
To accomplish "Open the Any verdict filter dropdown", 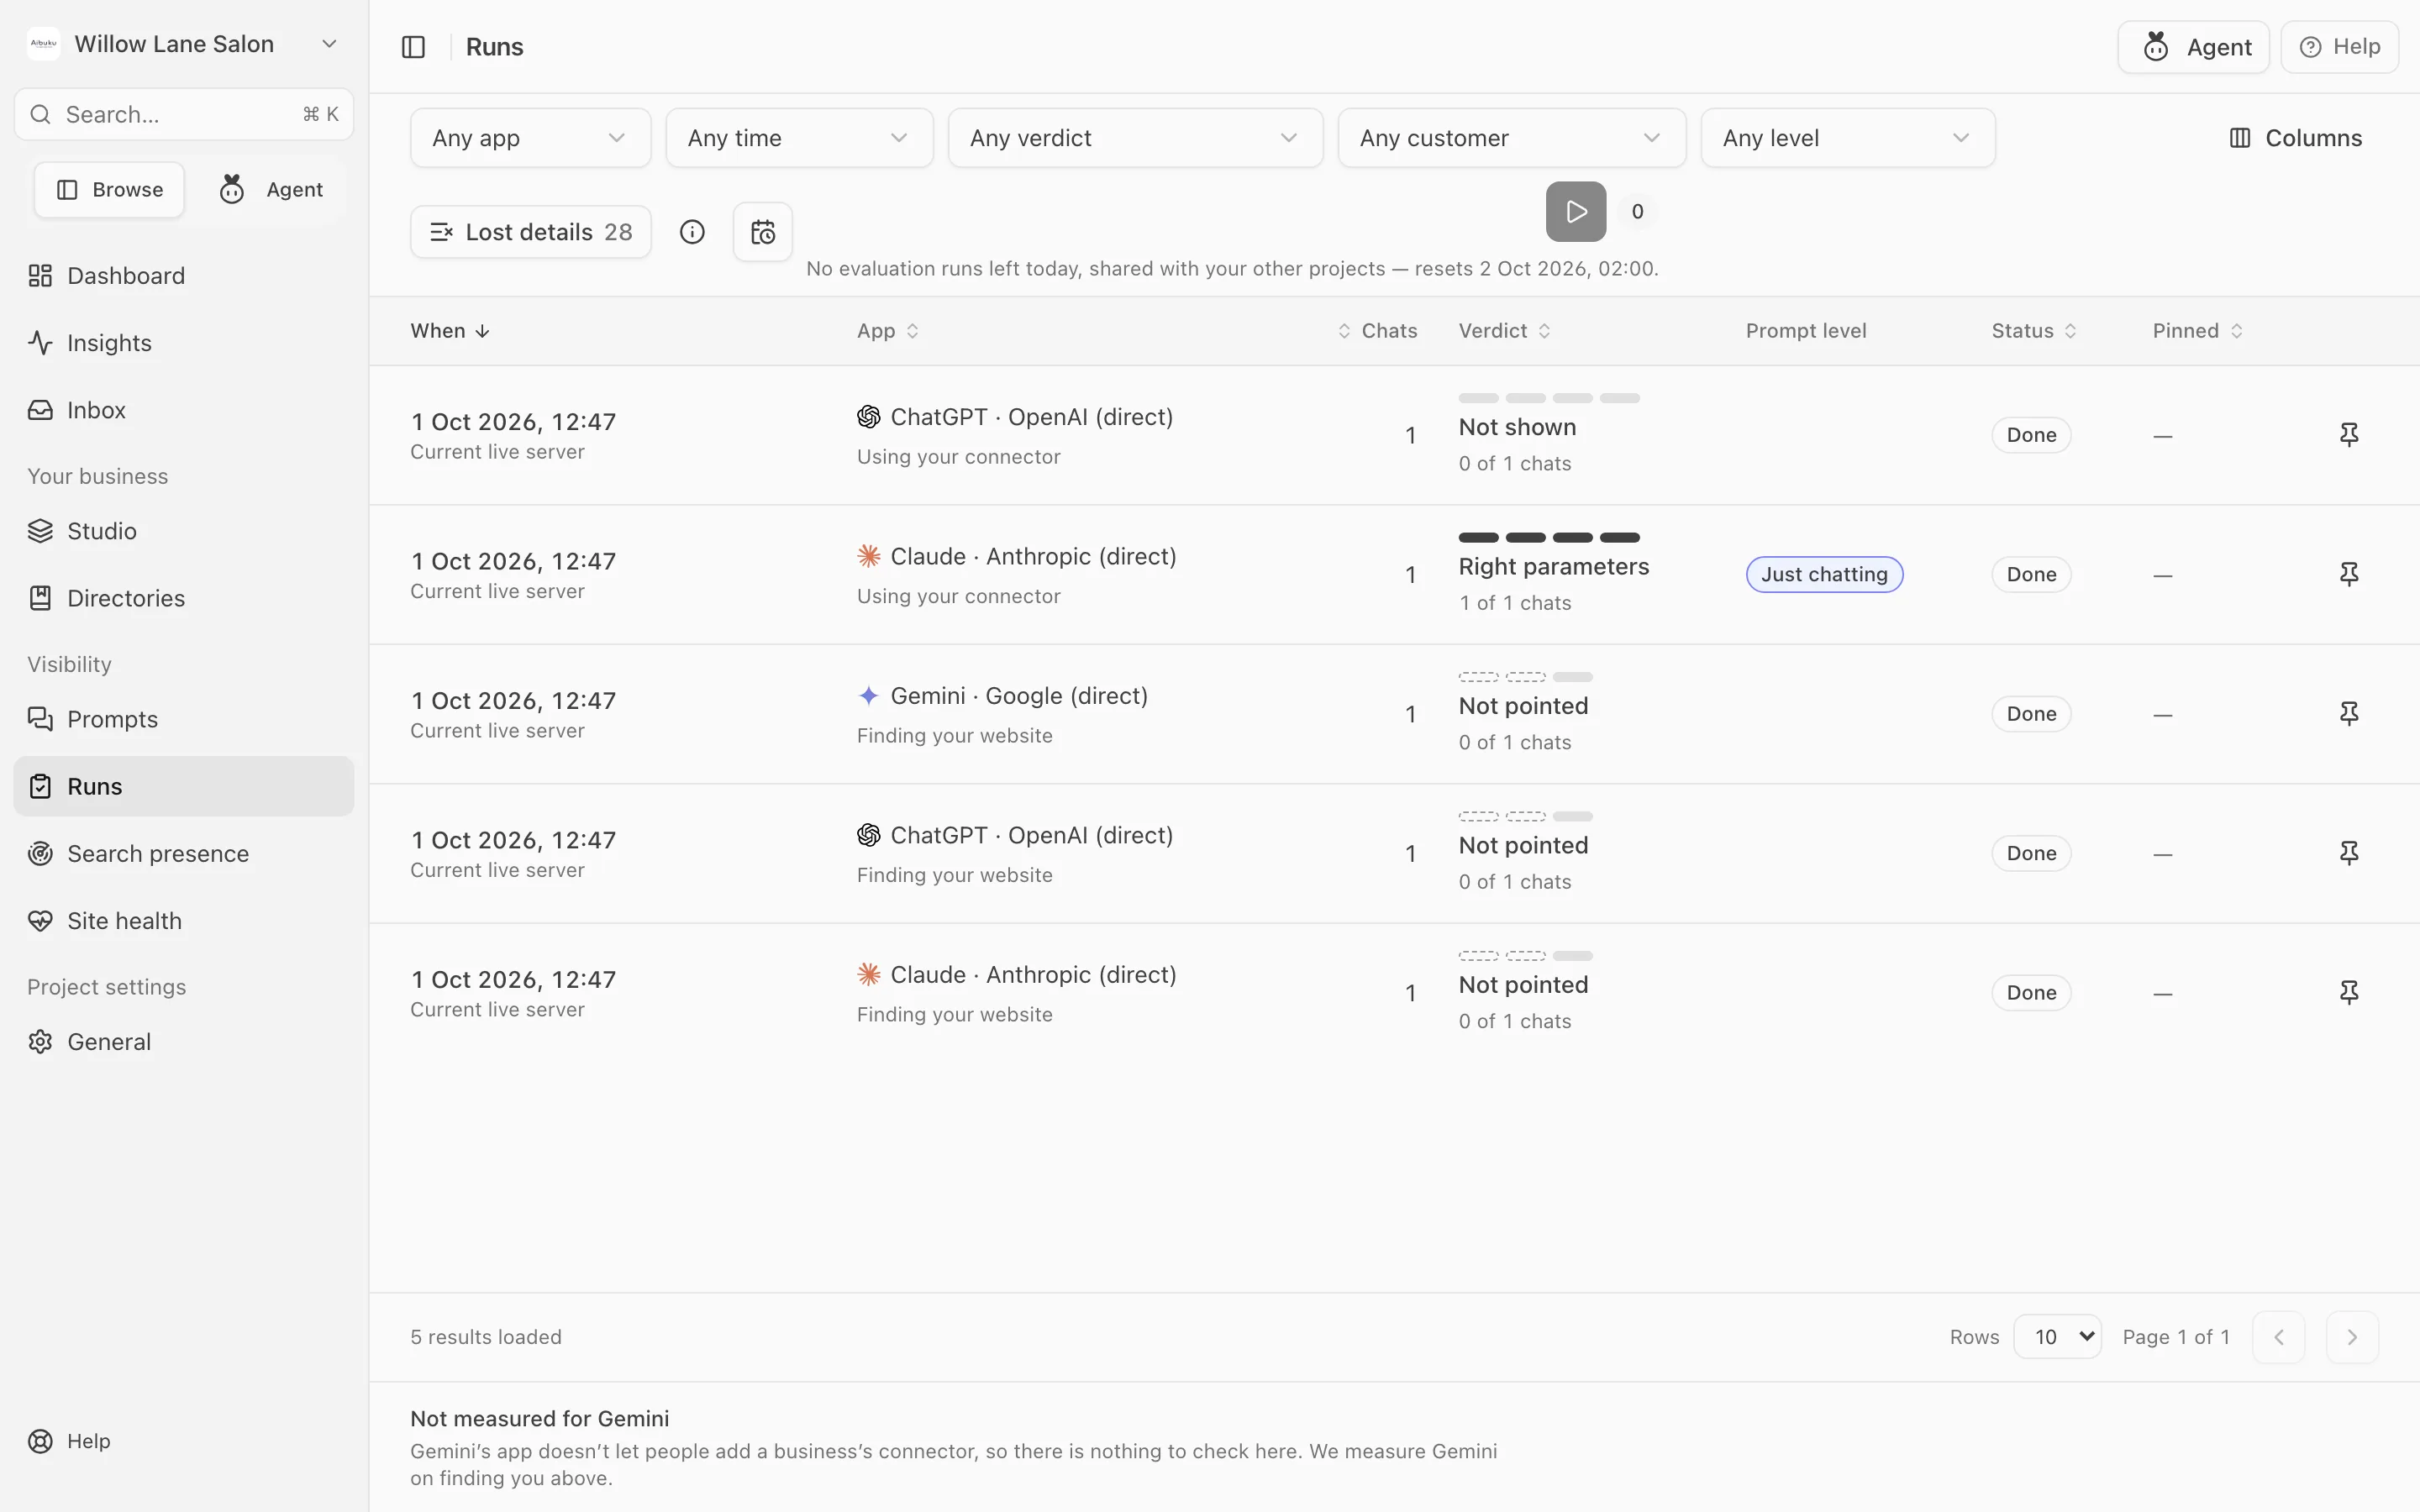I will coord(1135,138).
